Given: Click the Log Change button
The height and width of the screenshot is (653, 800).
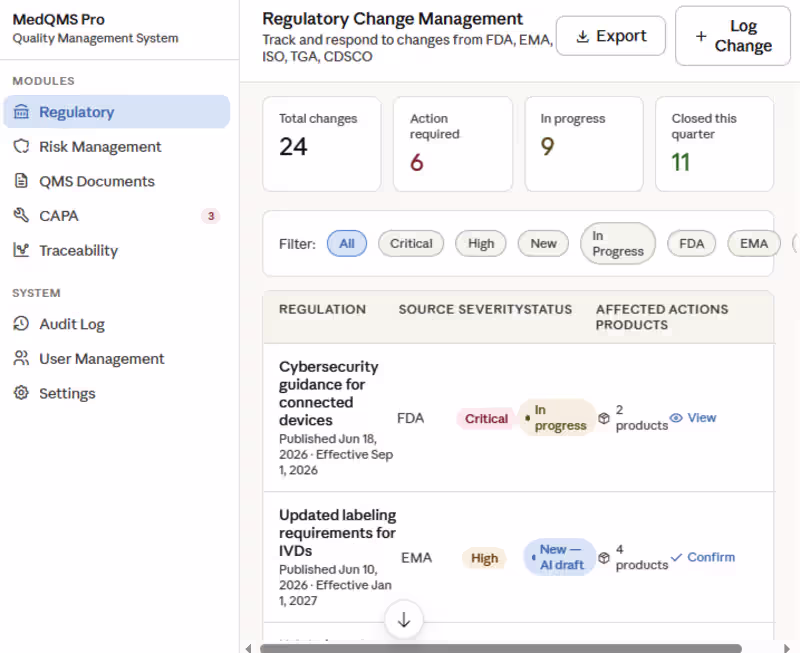Looking at the screenshot, I should pos(733,36).
